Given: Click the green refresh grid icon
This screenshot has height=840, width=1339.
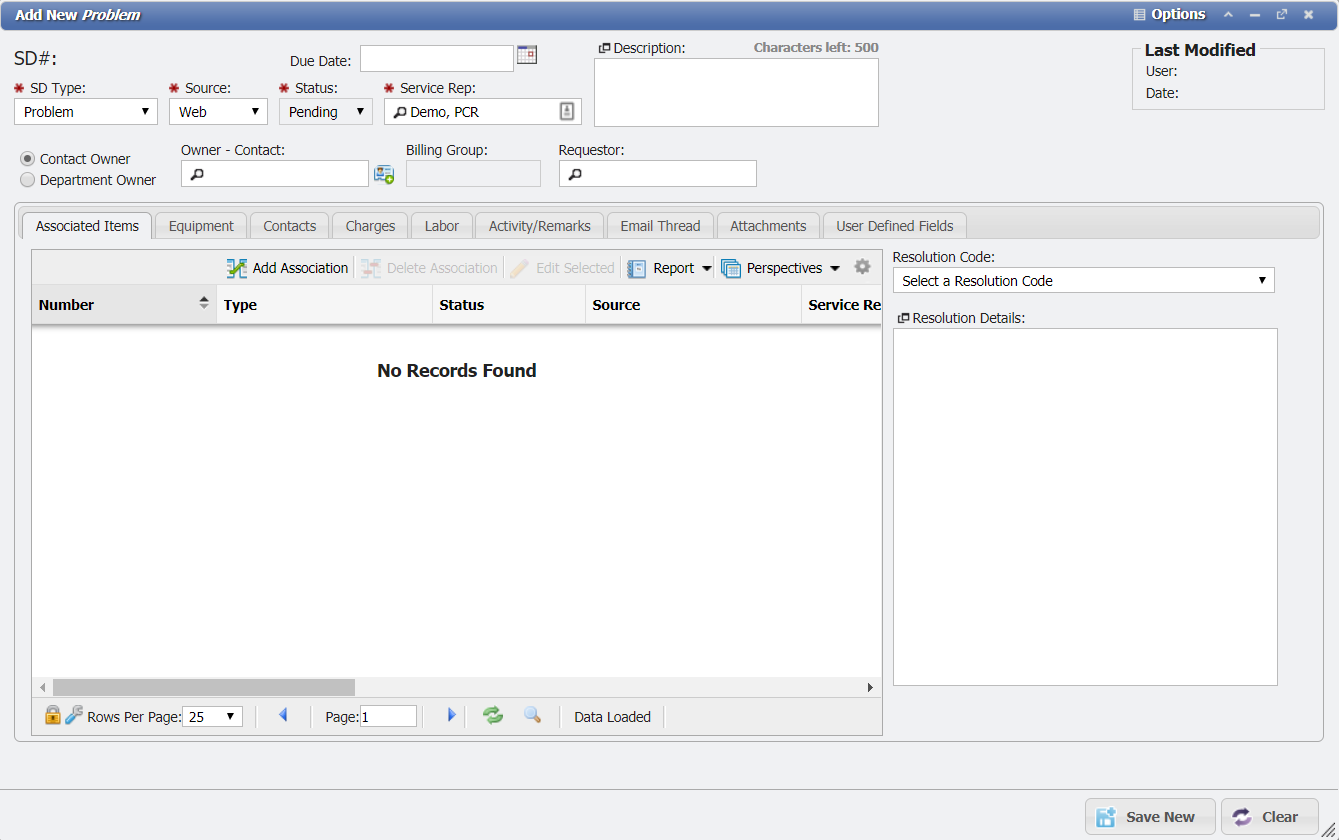Looking at the screenshot, I should (x=493, y=716).
